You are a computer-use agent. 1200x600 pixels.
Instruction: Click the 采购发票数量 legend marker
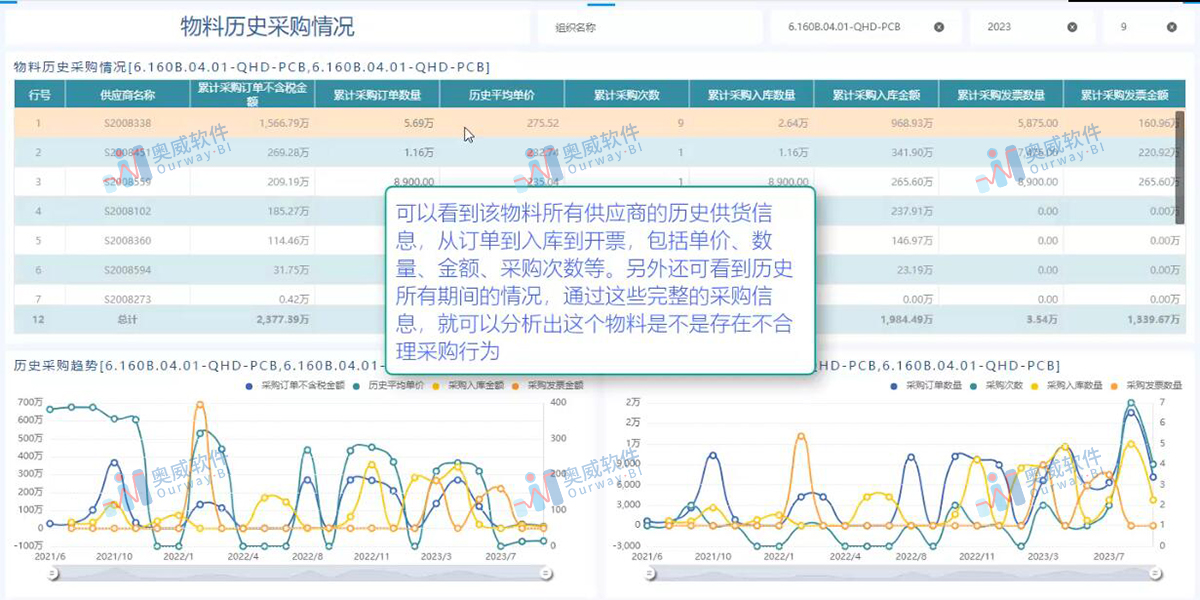pos(1114,386)
